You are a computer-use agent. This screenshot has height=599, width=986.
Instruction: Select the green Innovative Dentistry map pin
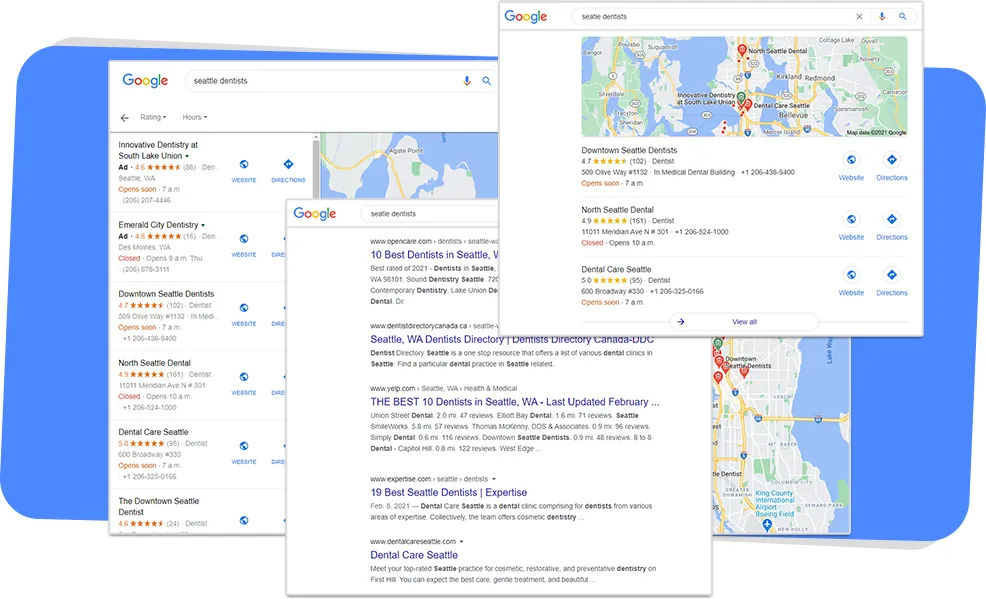click(741, 97)
